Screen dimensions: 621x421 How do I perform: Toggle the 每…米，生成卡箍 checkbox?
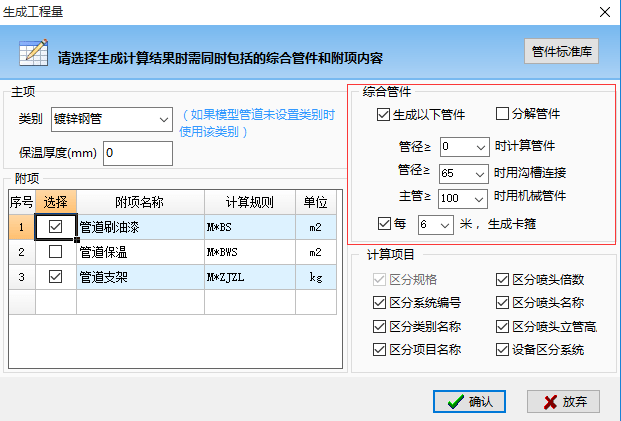(x=385, y=223)
